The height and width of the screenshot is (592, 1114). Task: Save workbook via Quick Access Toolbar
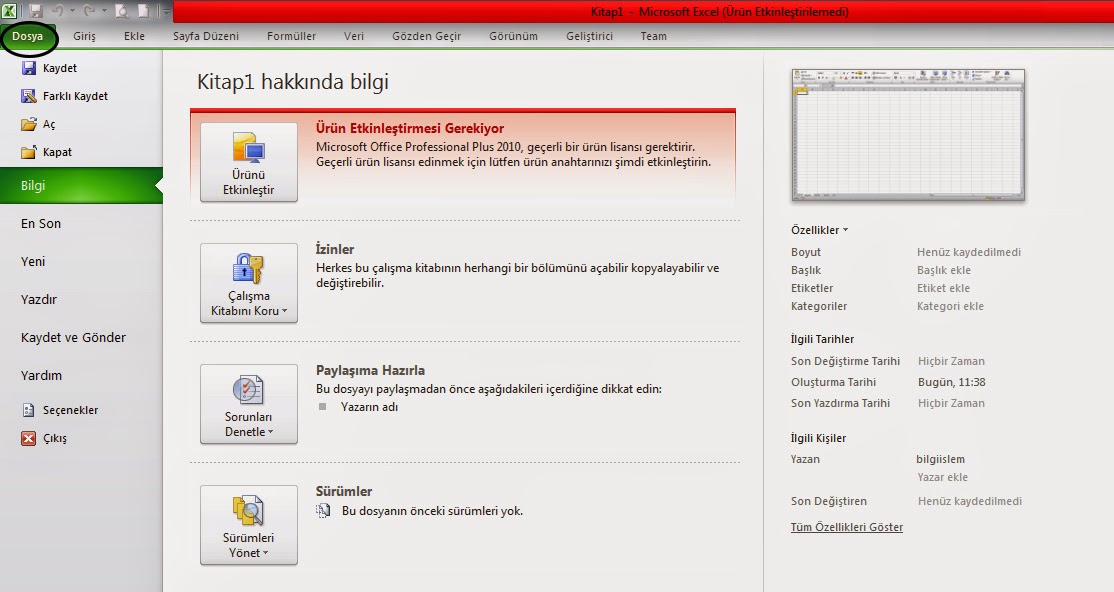(x=37, y=9)
